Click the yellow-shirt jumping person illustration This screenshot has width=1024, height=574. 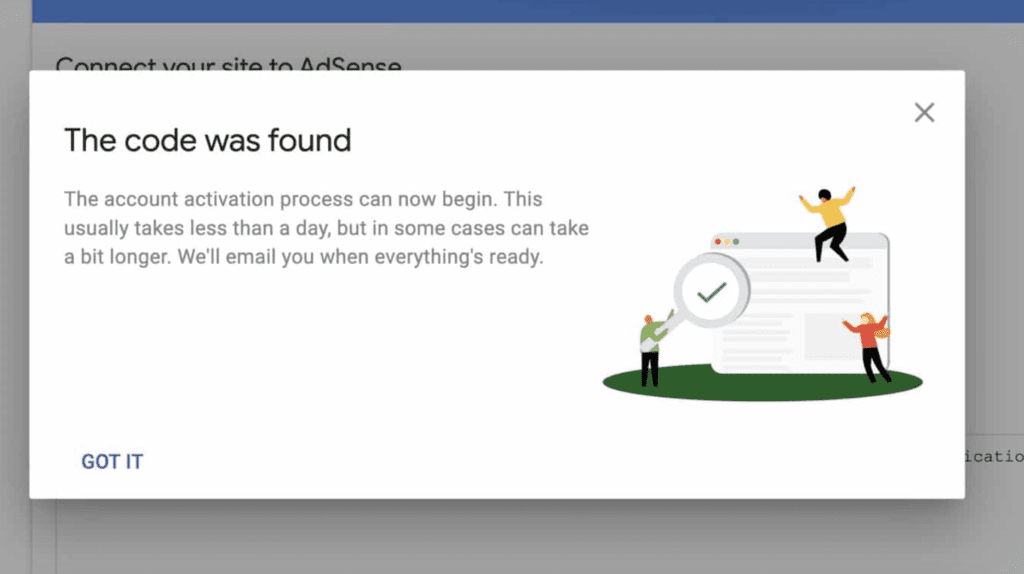pyautogui.click(x=828, y=224)
